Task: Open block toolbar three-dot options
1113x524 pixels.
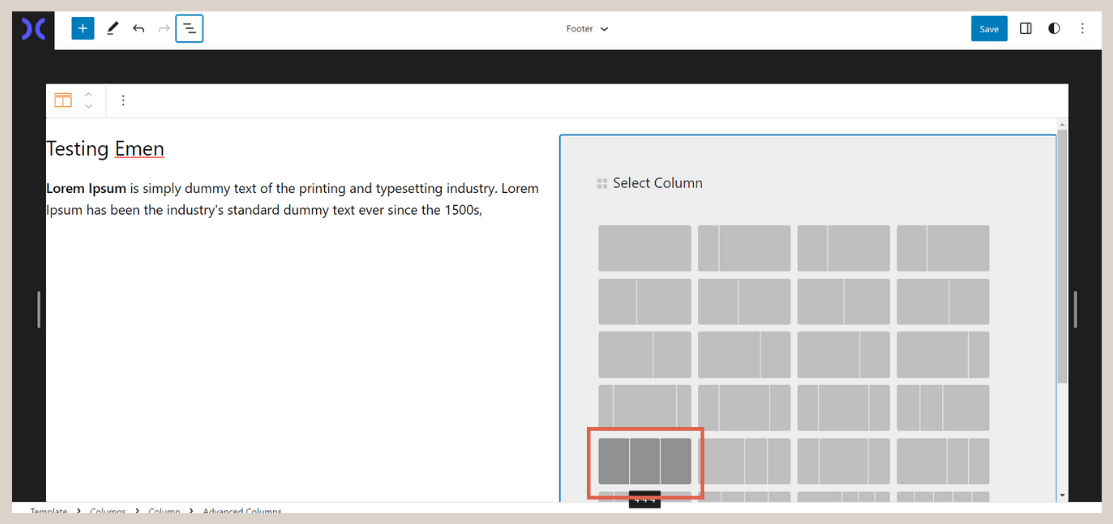Action: click(123, 100)
